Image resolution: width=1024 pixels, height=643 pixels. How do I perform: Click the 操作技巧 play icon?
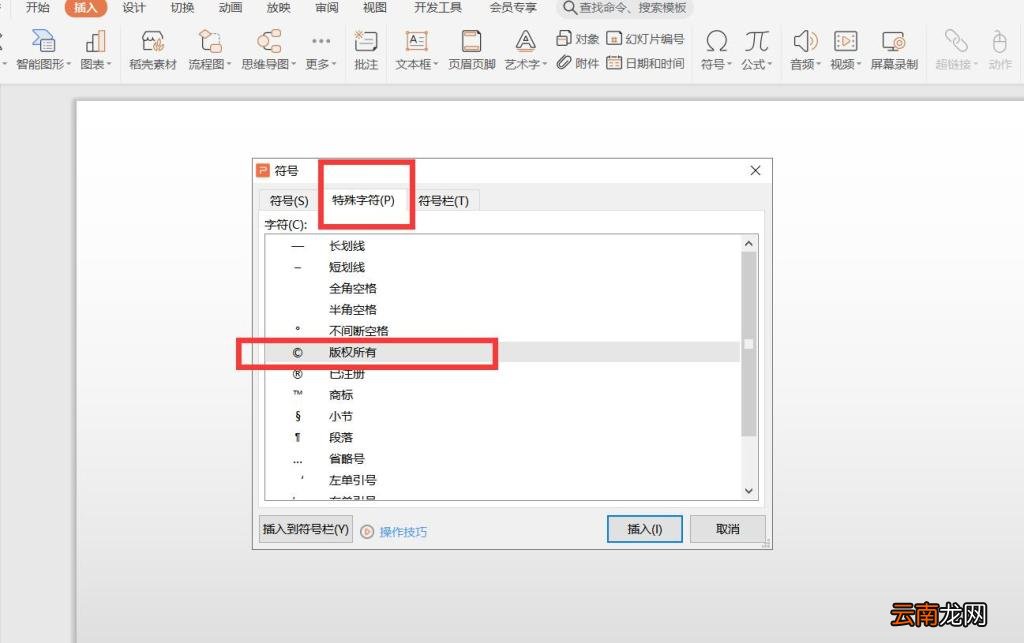[367, 531]
